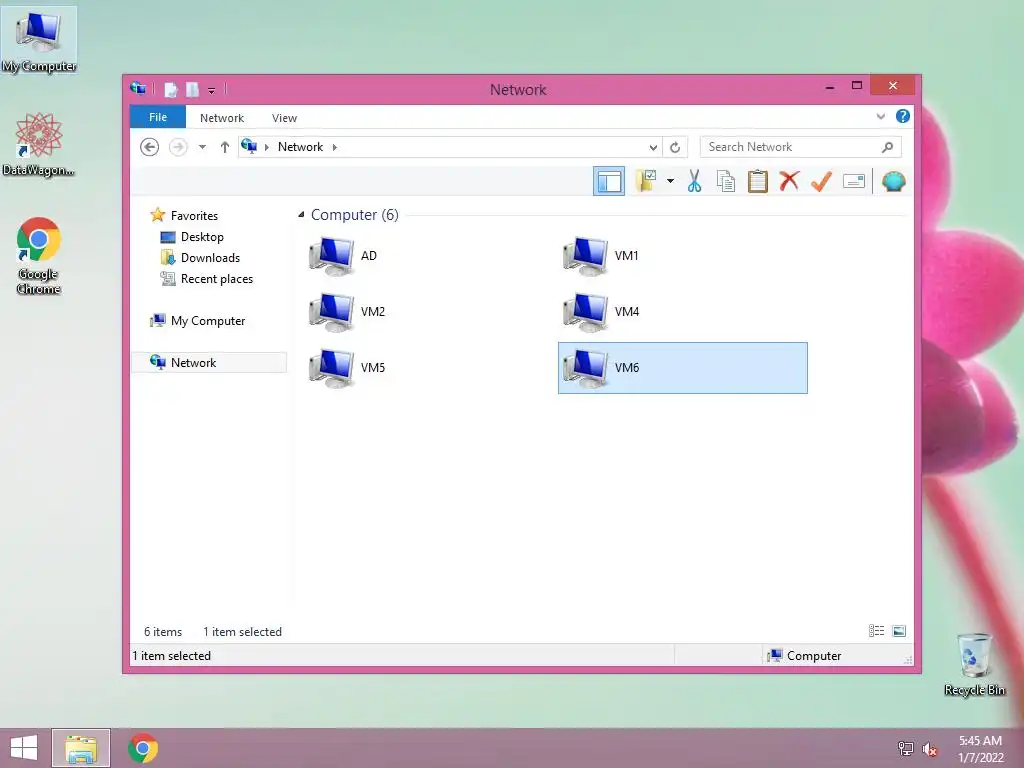Refresh the Network view

[675, 147]
